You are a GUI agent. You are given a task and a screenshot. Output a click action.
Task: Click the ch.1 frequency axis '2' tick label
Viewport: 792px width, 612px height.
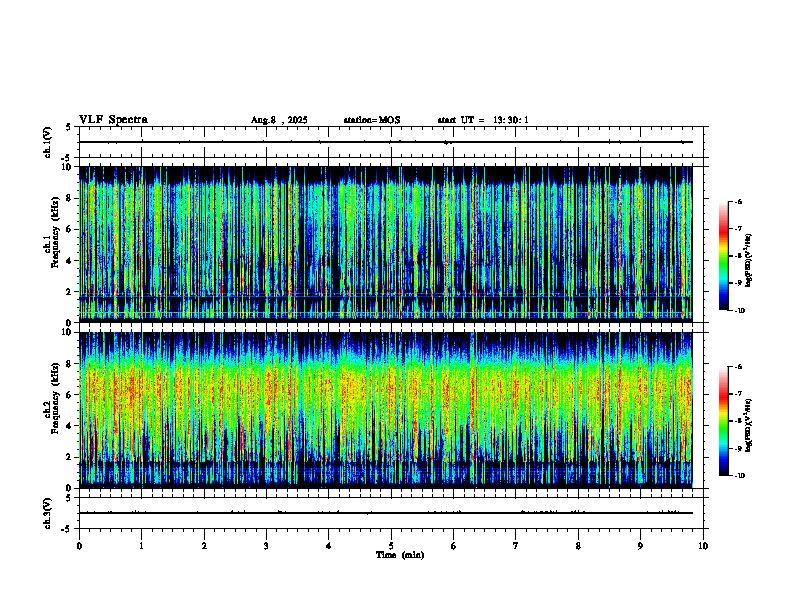70,292
